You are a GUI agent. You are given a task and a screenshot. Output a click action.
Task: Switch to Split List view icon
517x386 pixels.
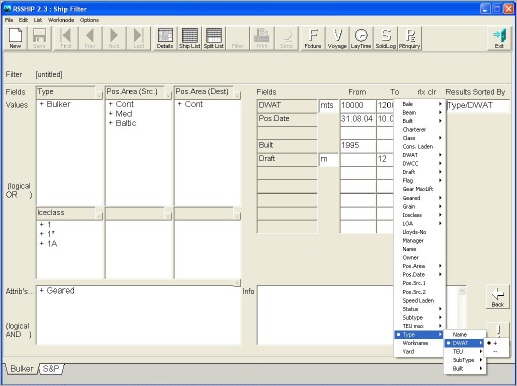[214, 38]
